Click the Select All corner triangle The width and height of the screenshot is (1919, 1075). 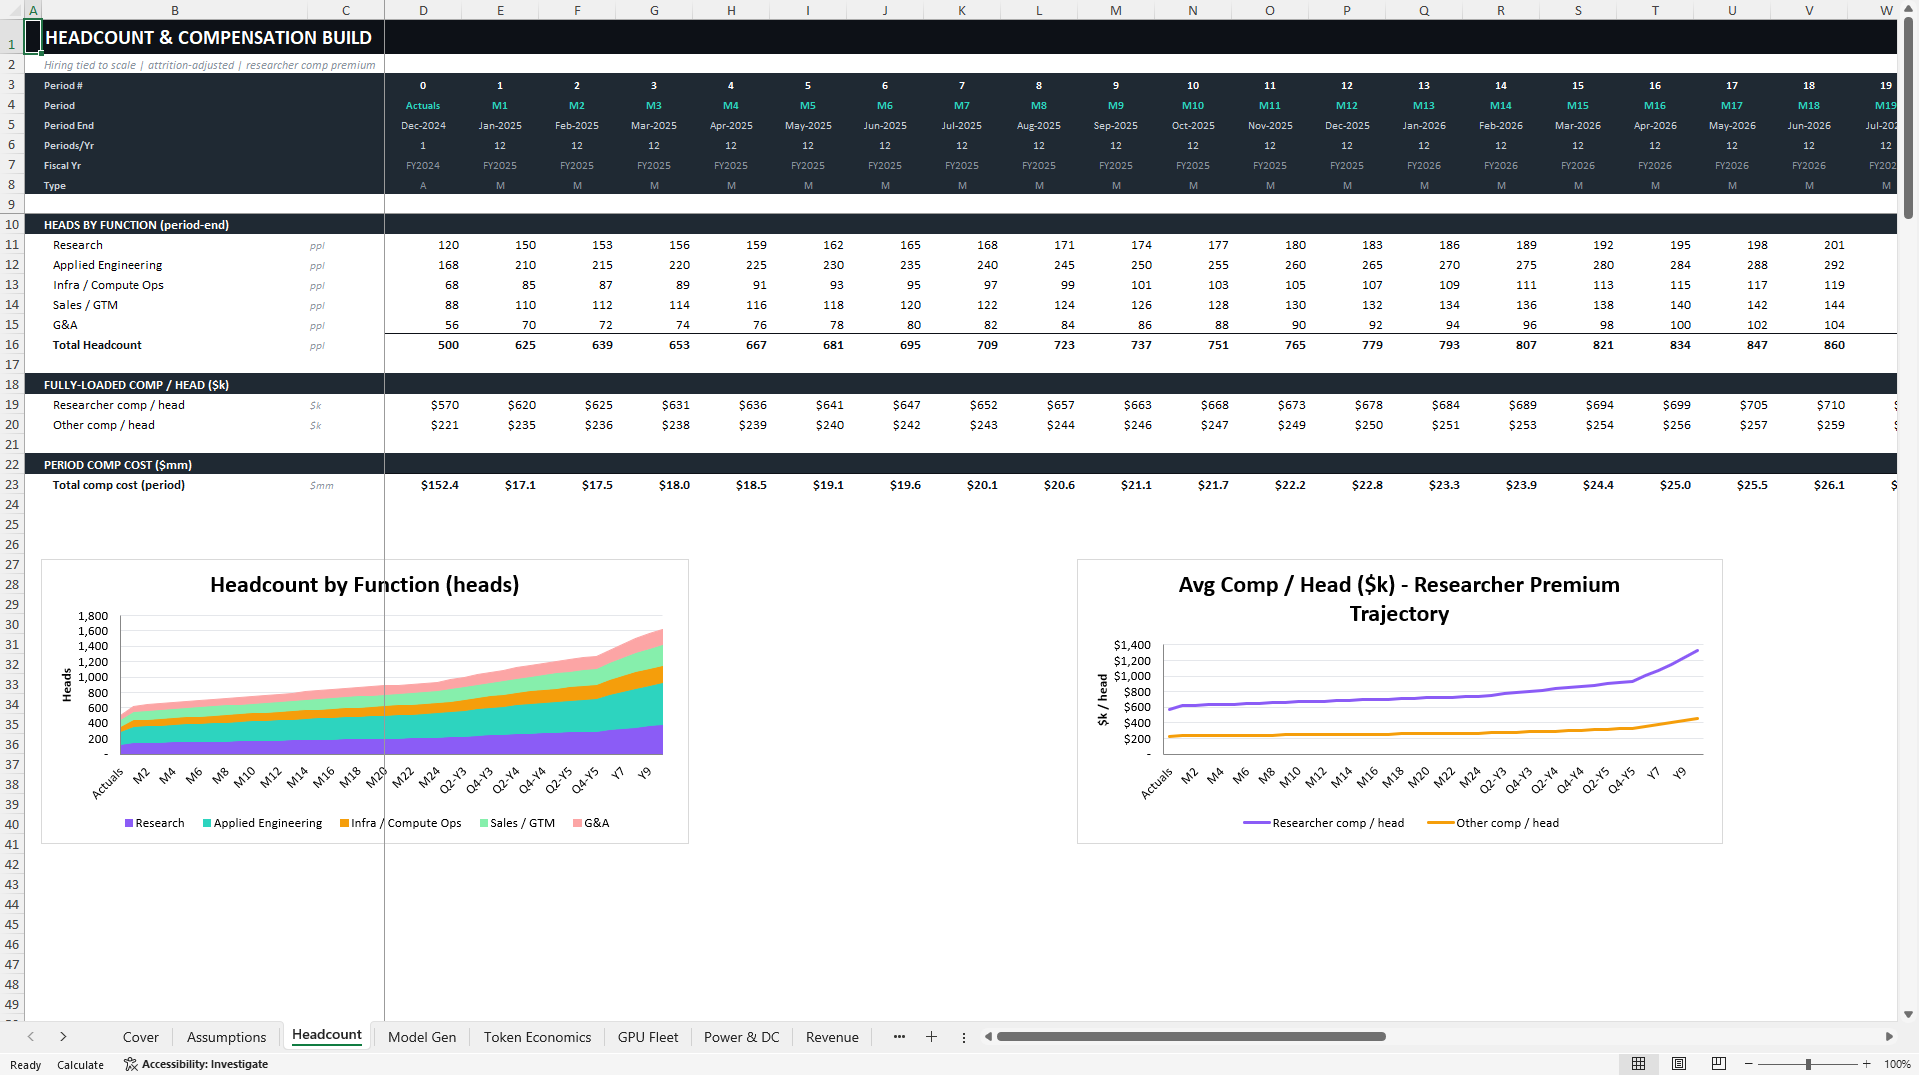(x=12, y=10)
